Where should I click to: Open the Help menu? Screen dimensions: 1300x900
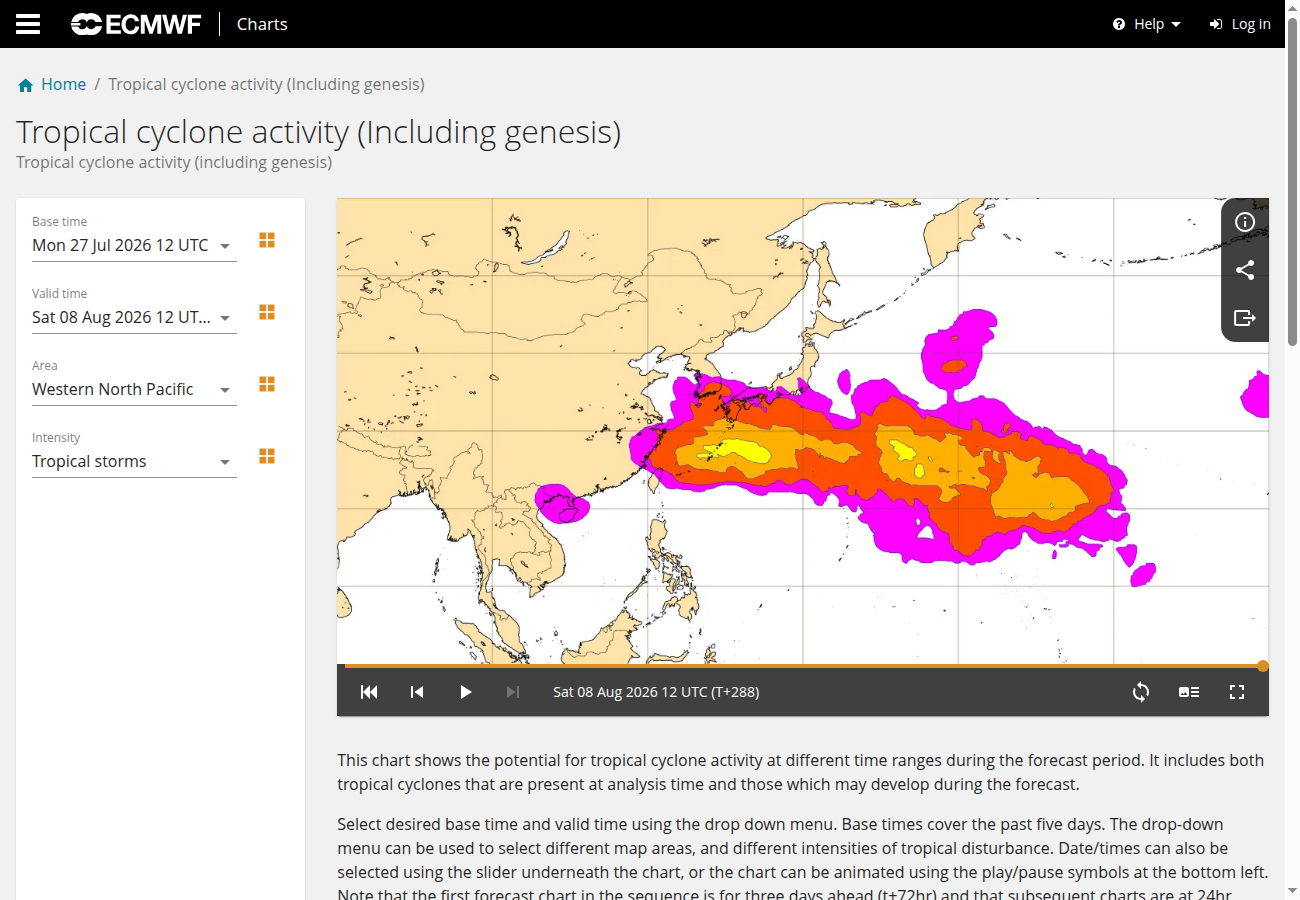click(1147, 24)
